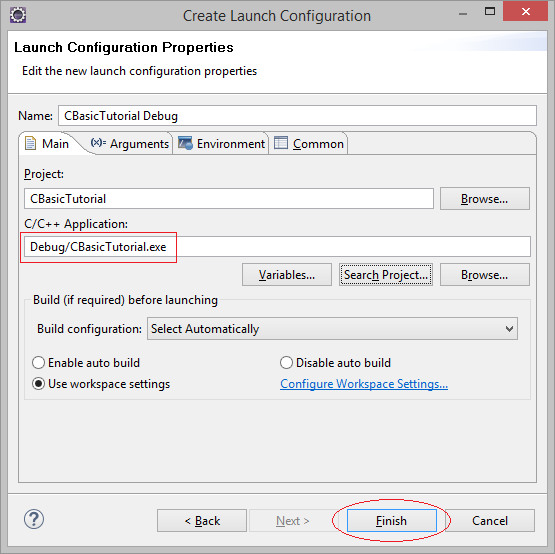Switch to the Environment tab
The height and width of the screenshot is (554, 555).
221,144
